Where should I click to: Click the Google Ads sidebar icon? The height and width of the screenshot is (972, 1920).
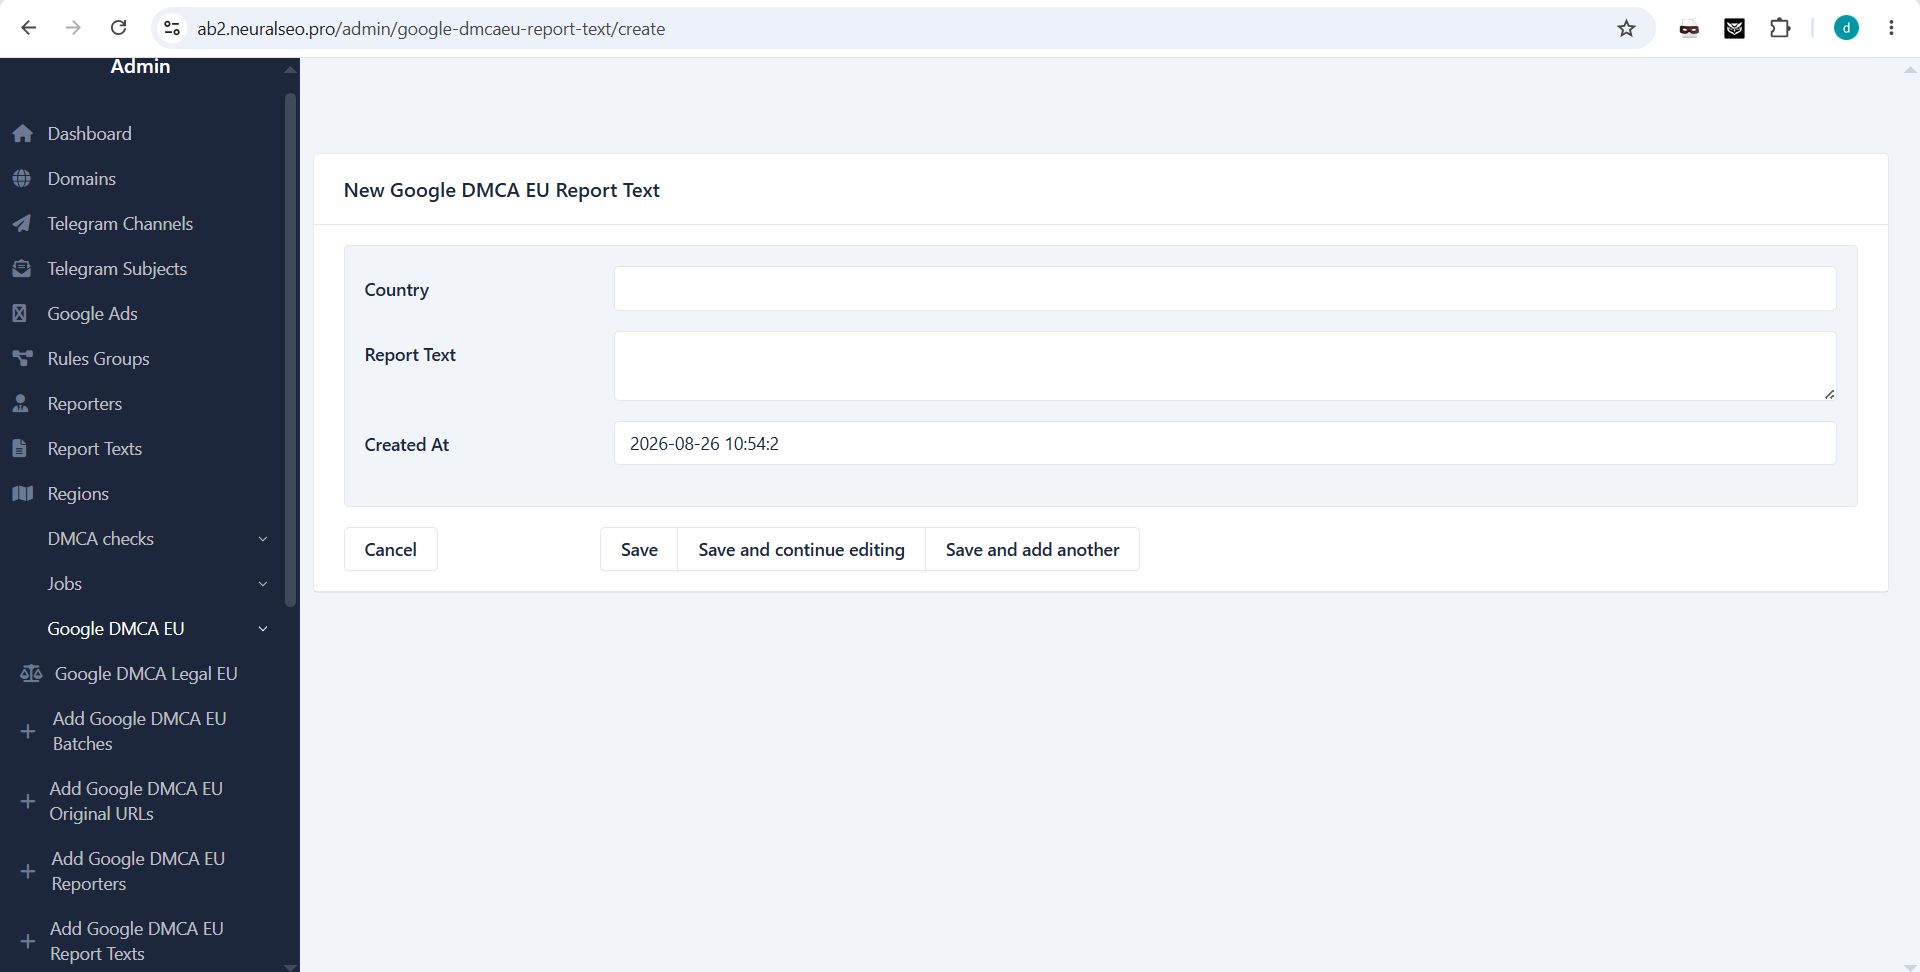(19, 314)
